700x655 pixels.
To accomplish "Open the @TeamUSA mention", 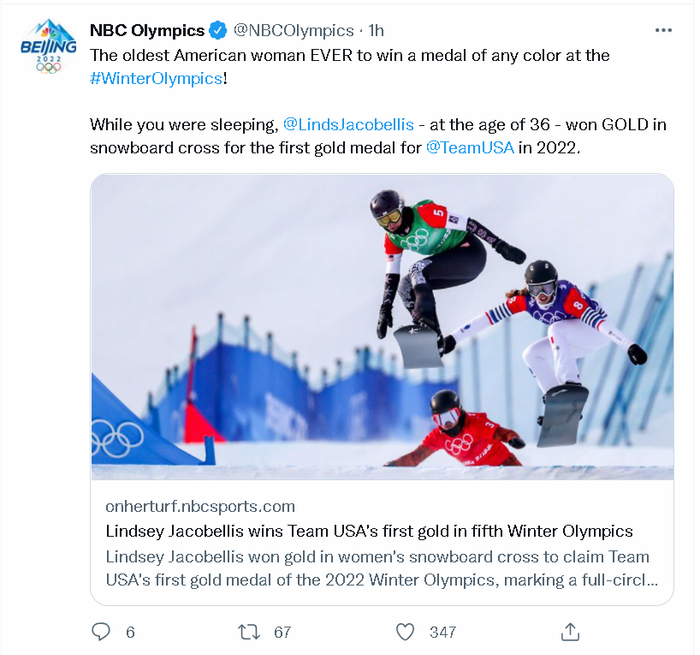I will pyautogui.click(x=469, y=148).
